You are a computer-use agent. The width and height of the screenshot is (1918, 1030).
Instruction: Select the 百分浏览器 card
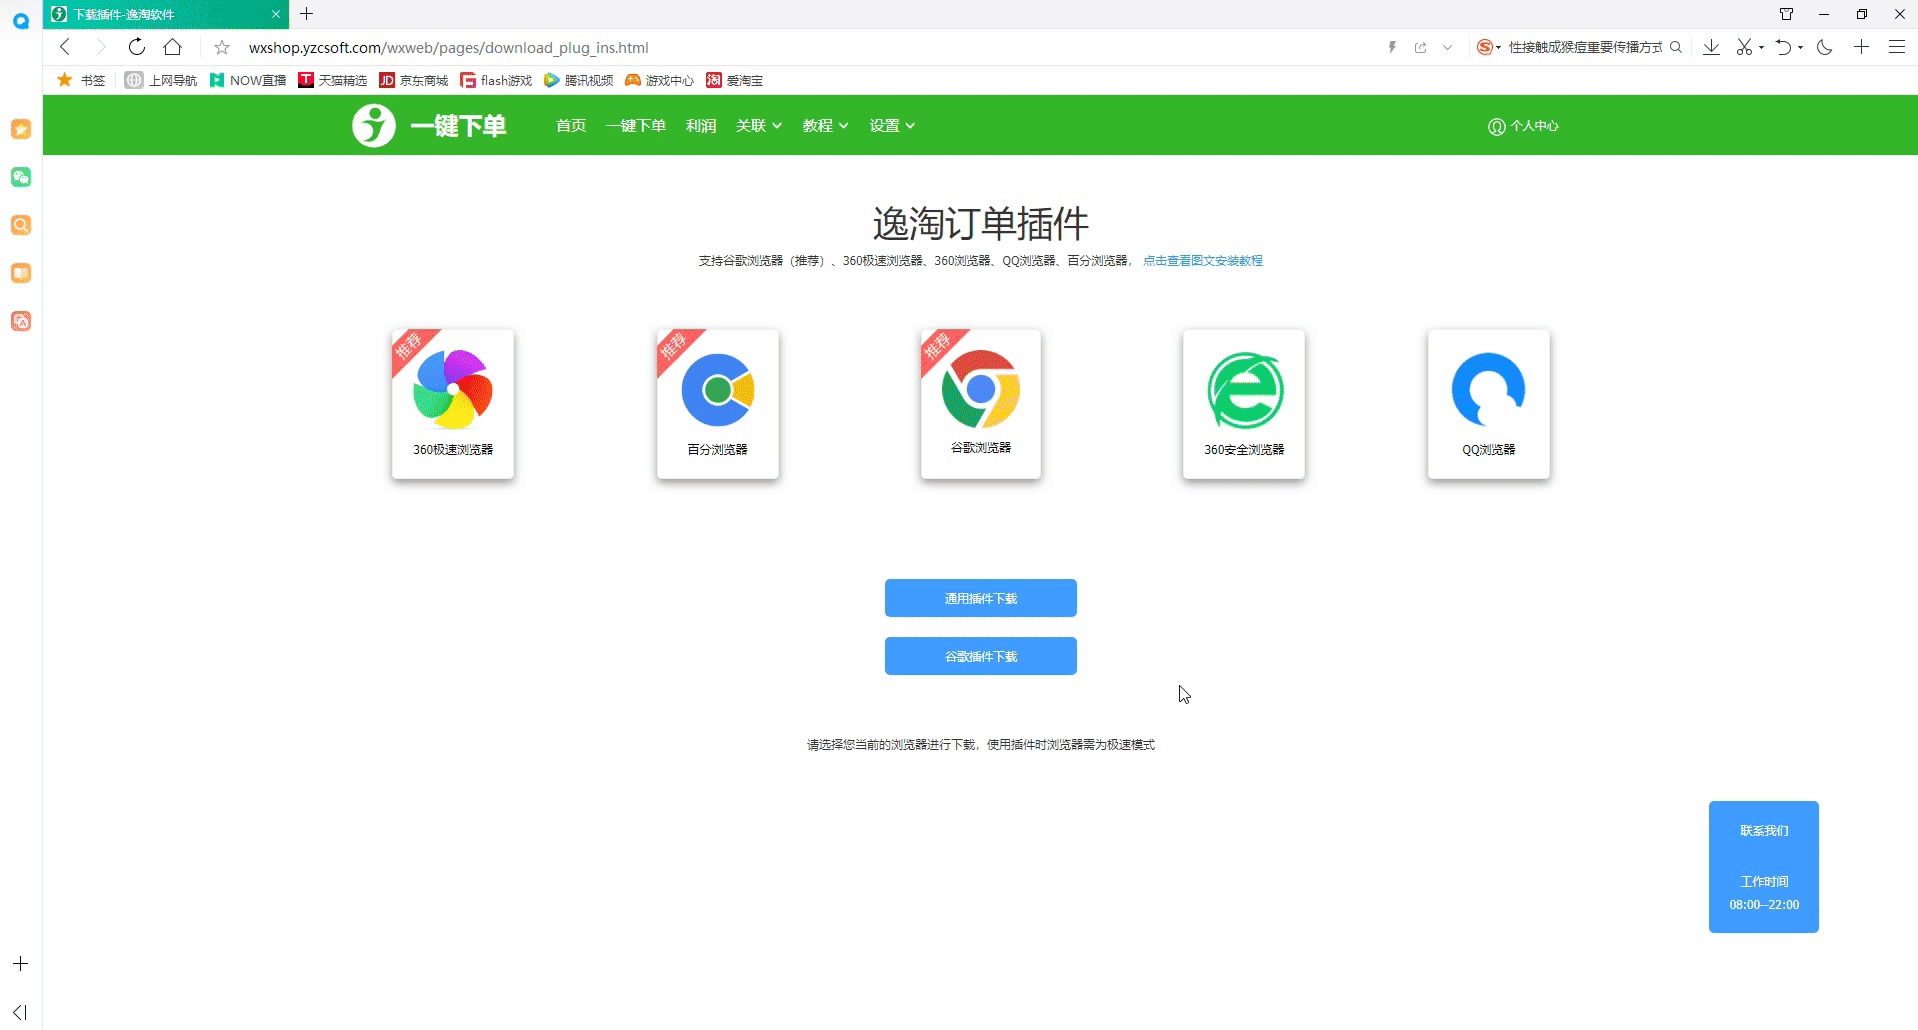[x=718, y=404]
